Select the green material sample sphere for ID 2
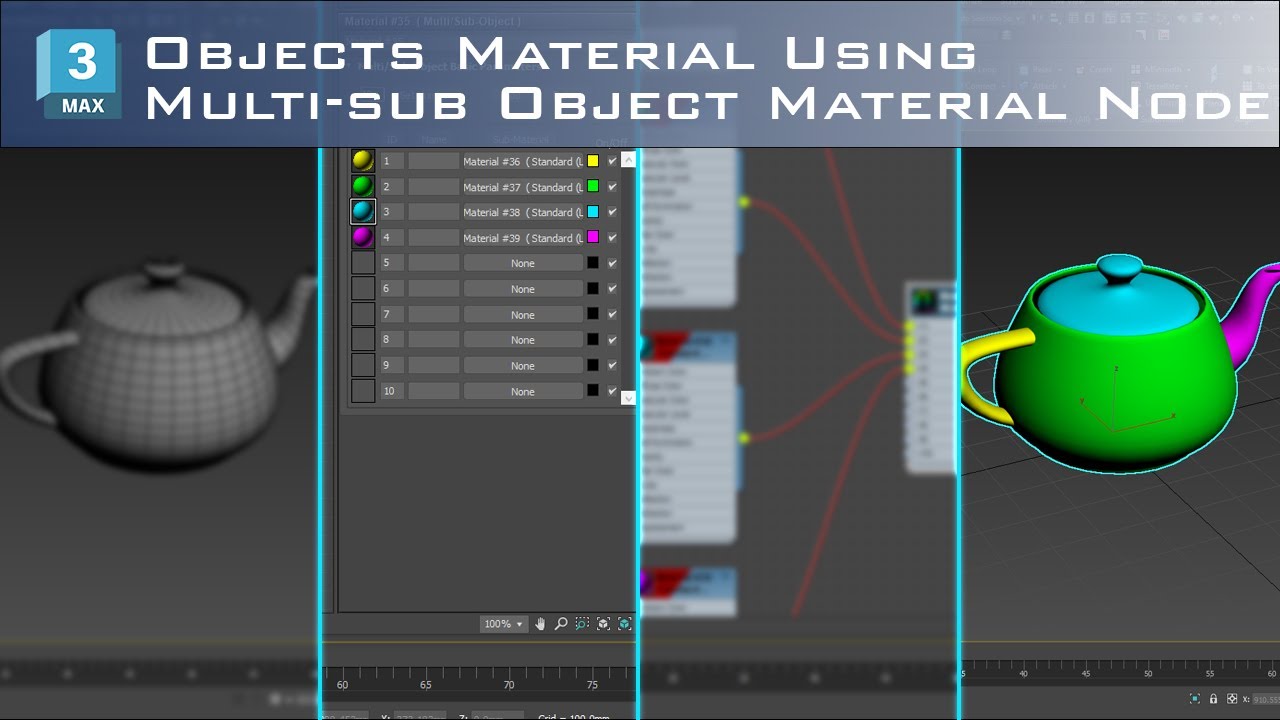 (x=363, y=186)
